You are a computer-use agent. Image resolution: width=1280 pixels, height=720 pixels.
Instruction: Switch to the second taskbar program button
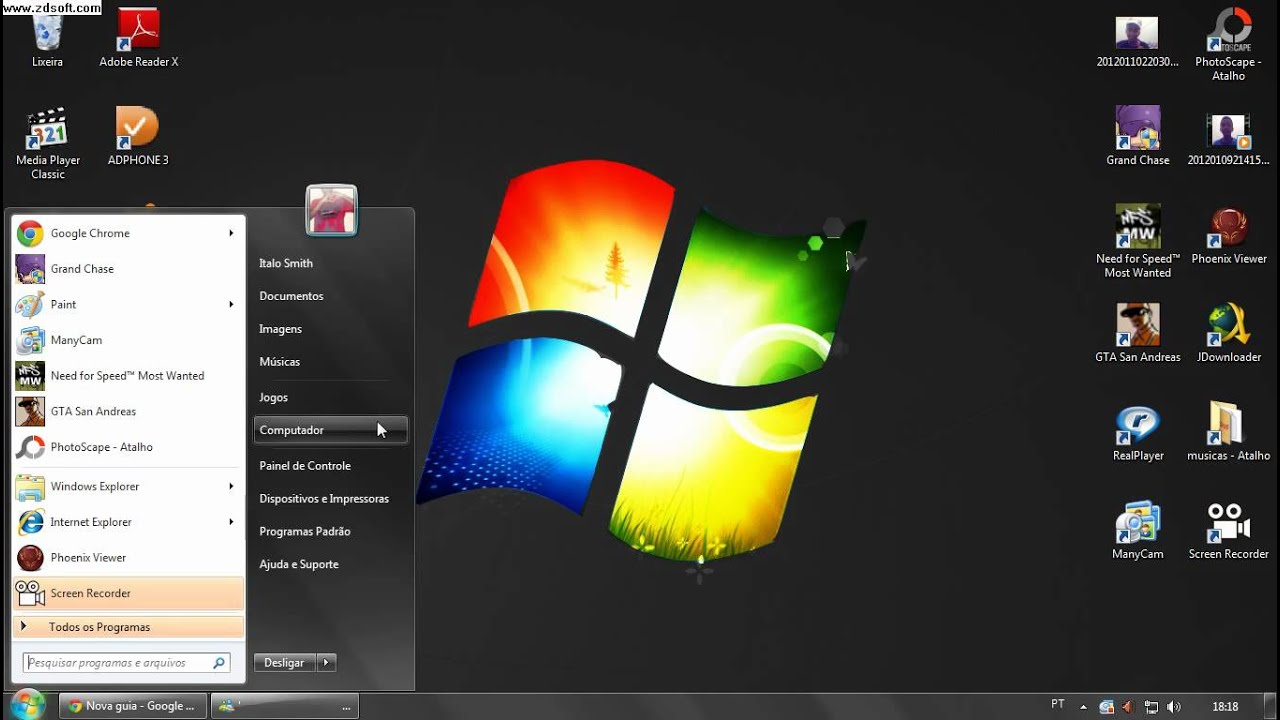[x=285, y=706]
